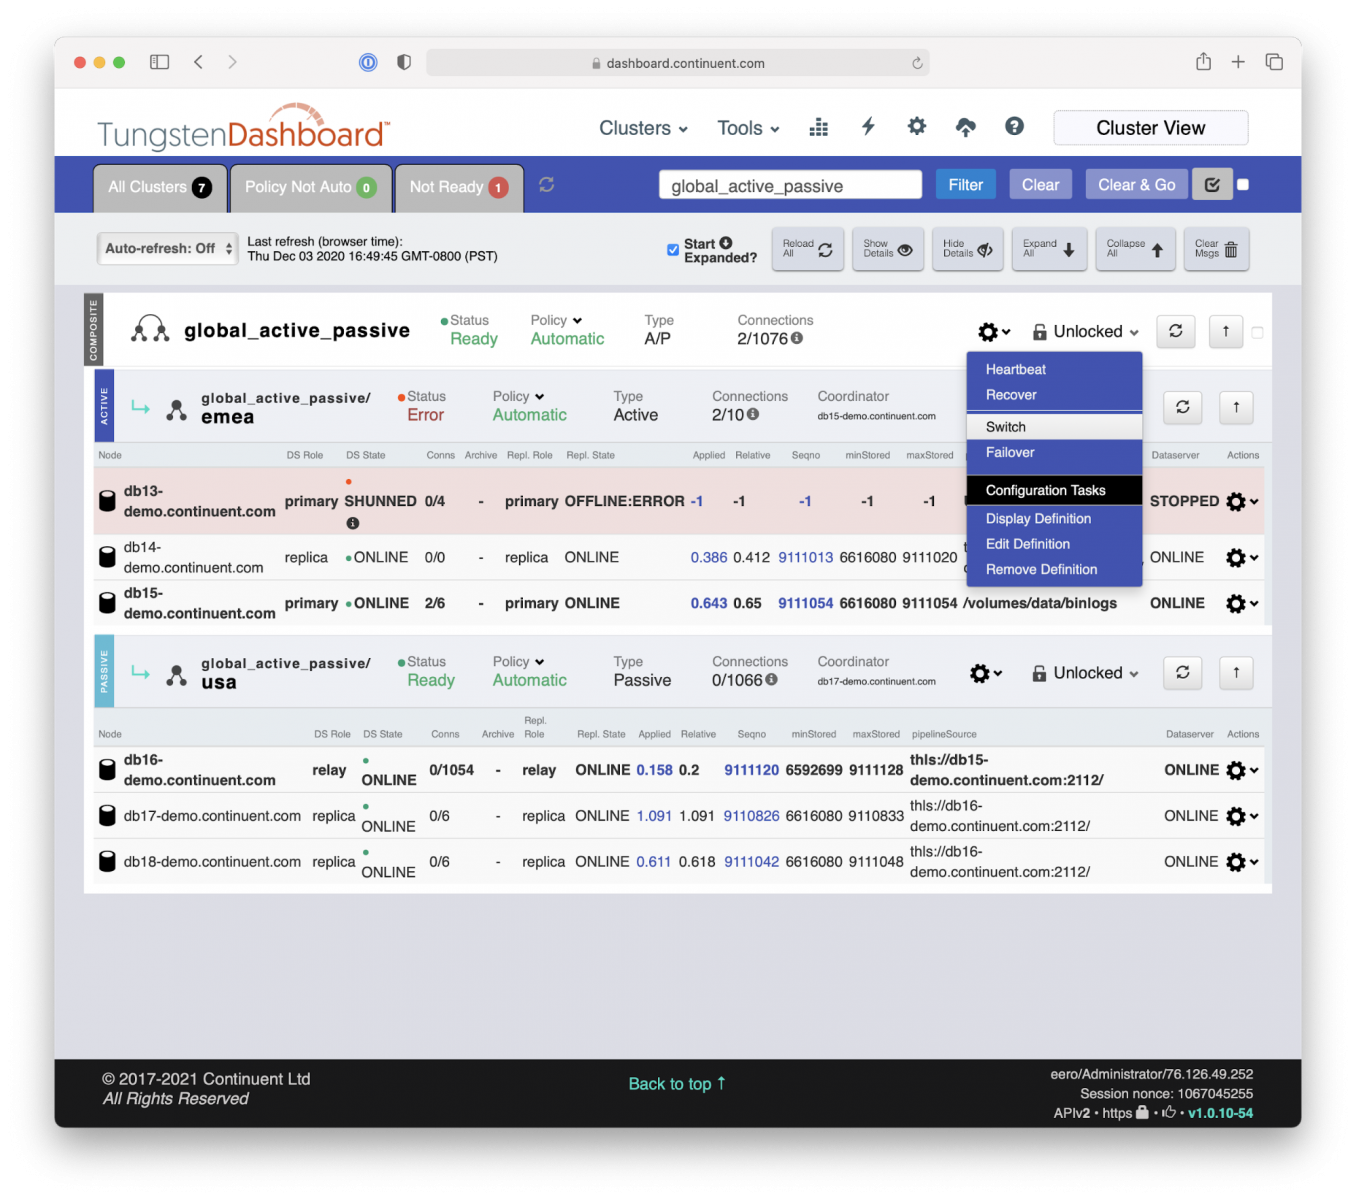
Task: Open the Tools dropdown menu
Action: (748, 128)
